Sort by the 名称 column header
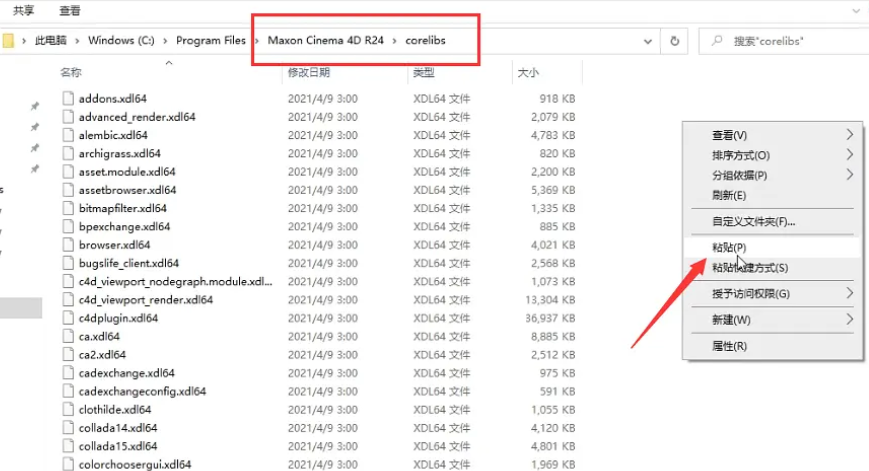The width and height of the screenshot is (869, 471). pos(71,72)
